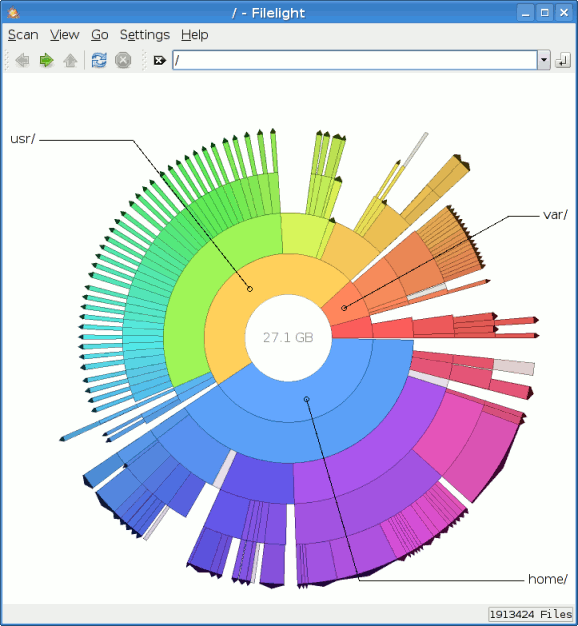Image resolution: width=578 pixels, height=626 pixels.
Task: Select the orange var/ segment
Action: [x=344, y=308]
